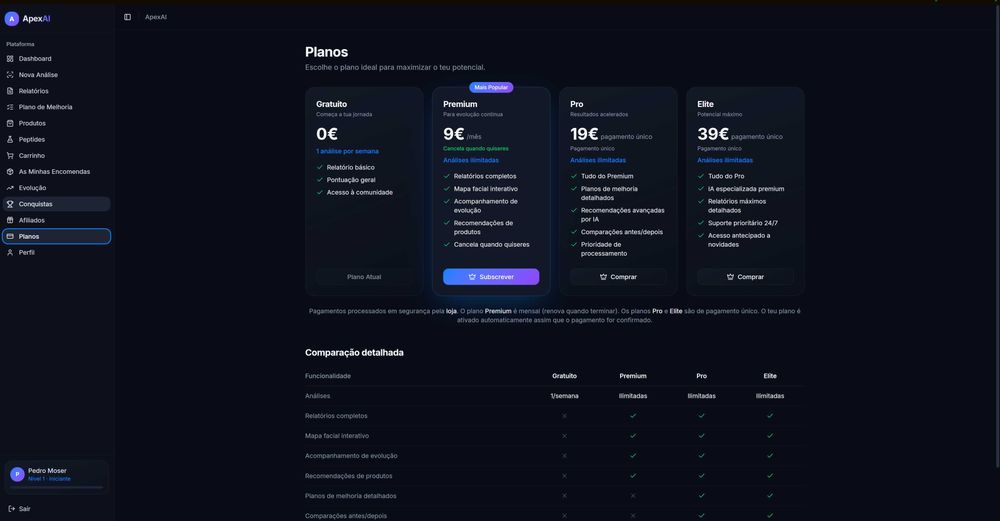This screenshot has height=521, width=1000.
Task: Click the Subscrever button for Premium
Action: point(491,277)
